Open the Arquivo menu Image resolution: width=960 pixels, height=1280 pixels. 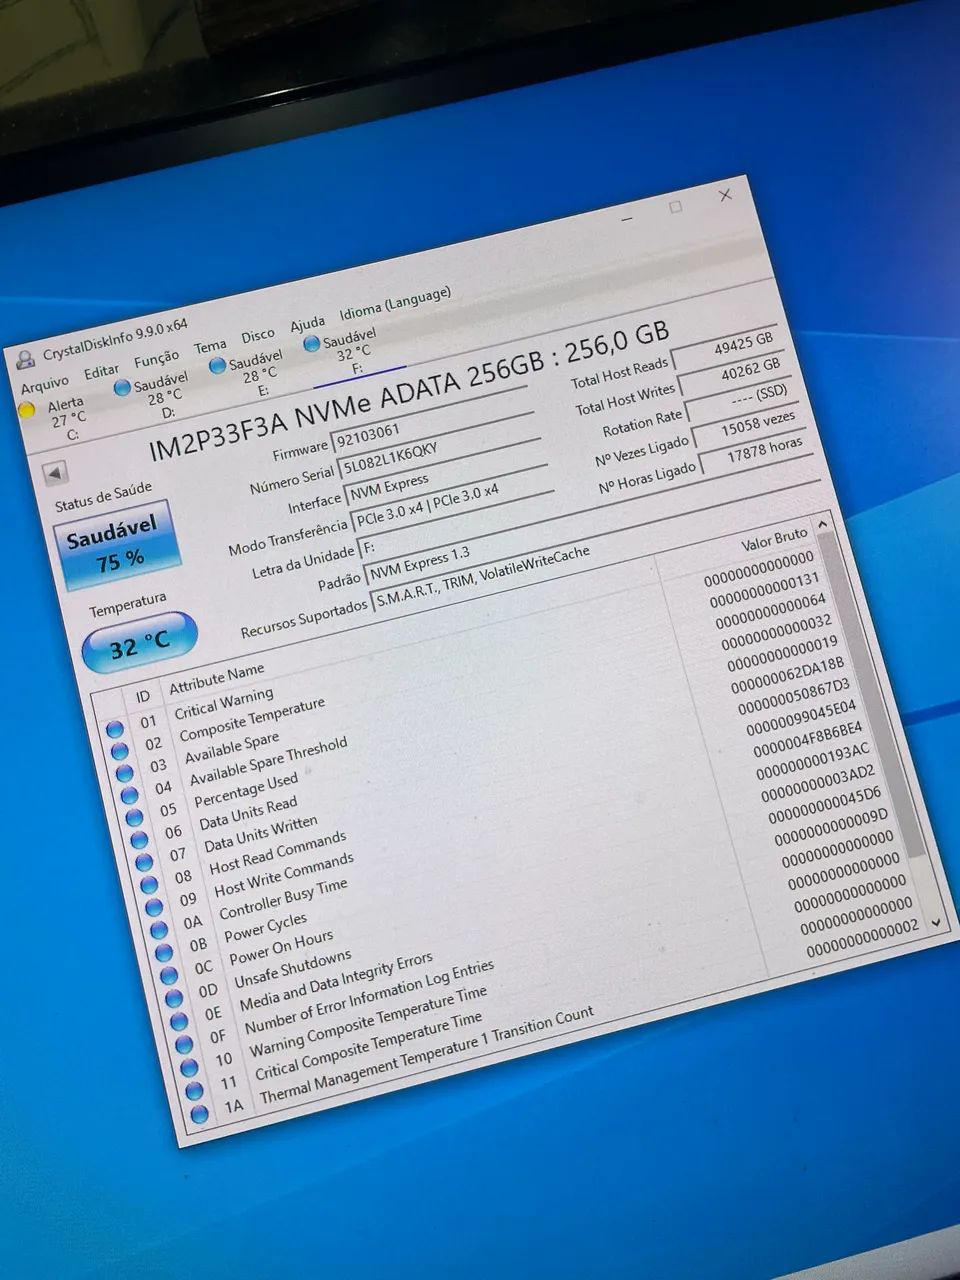(x=45, y=384)
